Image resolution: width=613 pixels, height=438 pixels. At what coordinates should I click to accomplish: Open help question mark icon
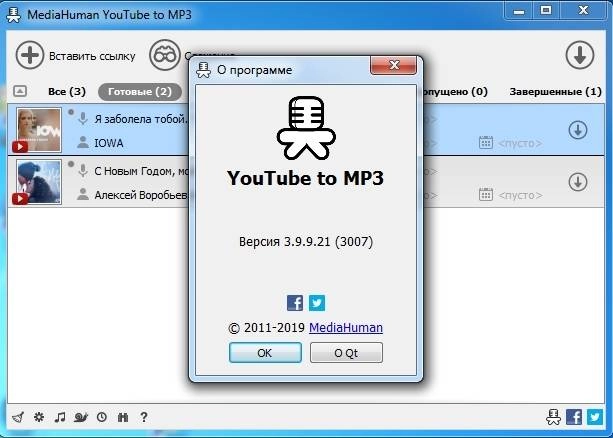point(144,417)
